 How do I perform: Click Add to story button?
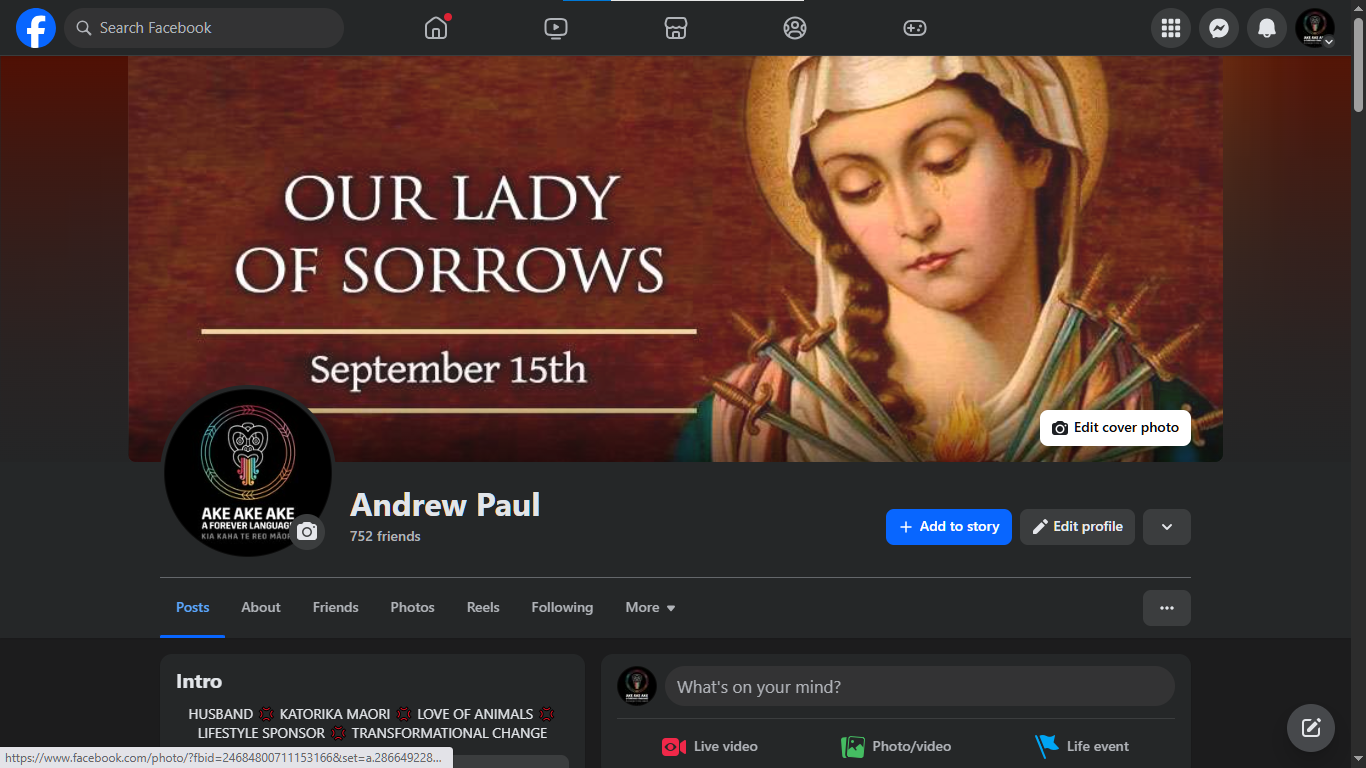point(949,527)
